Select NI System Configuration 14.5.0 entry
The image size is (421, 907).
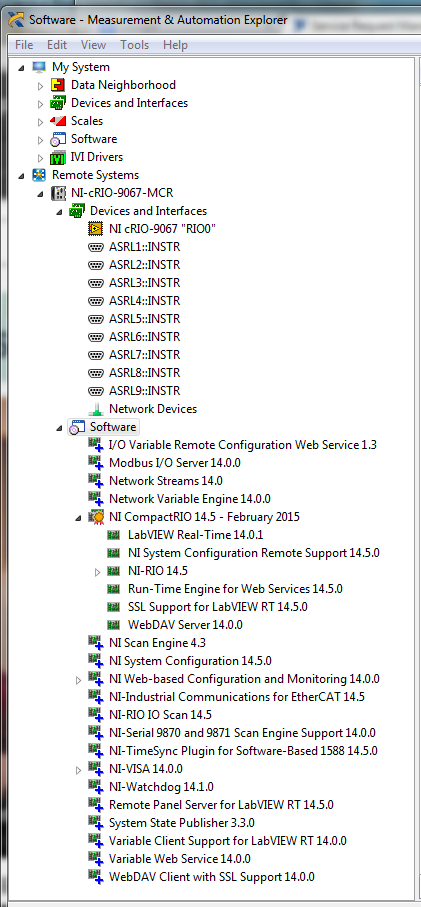(x=190, y=661)
